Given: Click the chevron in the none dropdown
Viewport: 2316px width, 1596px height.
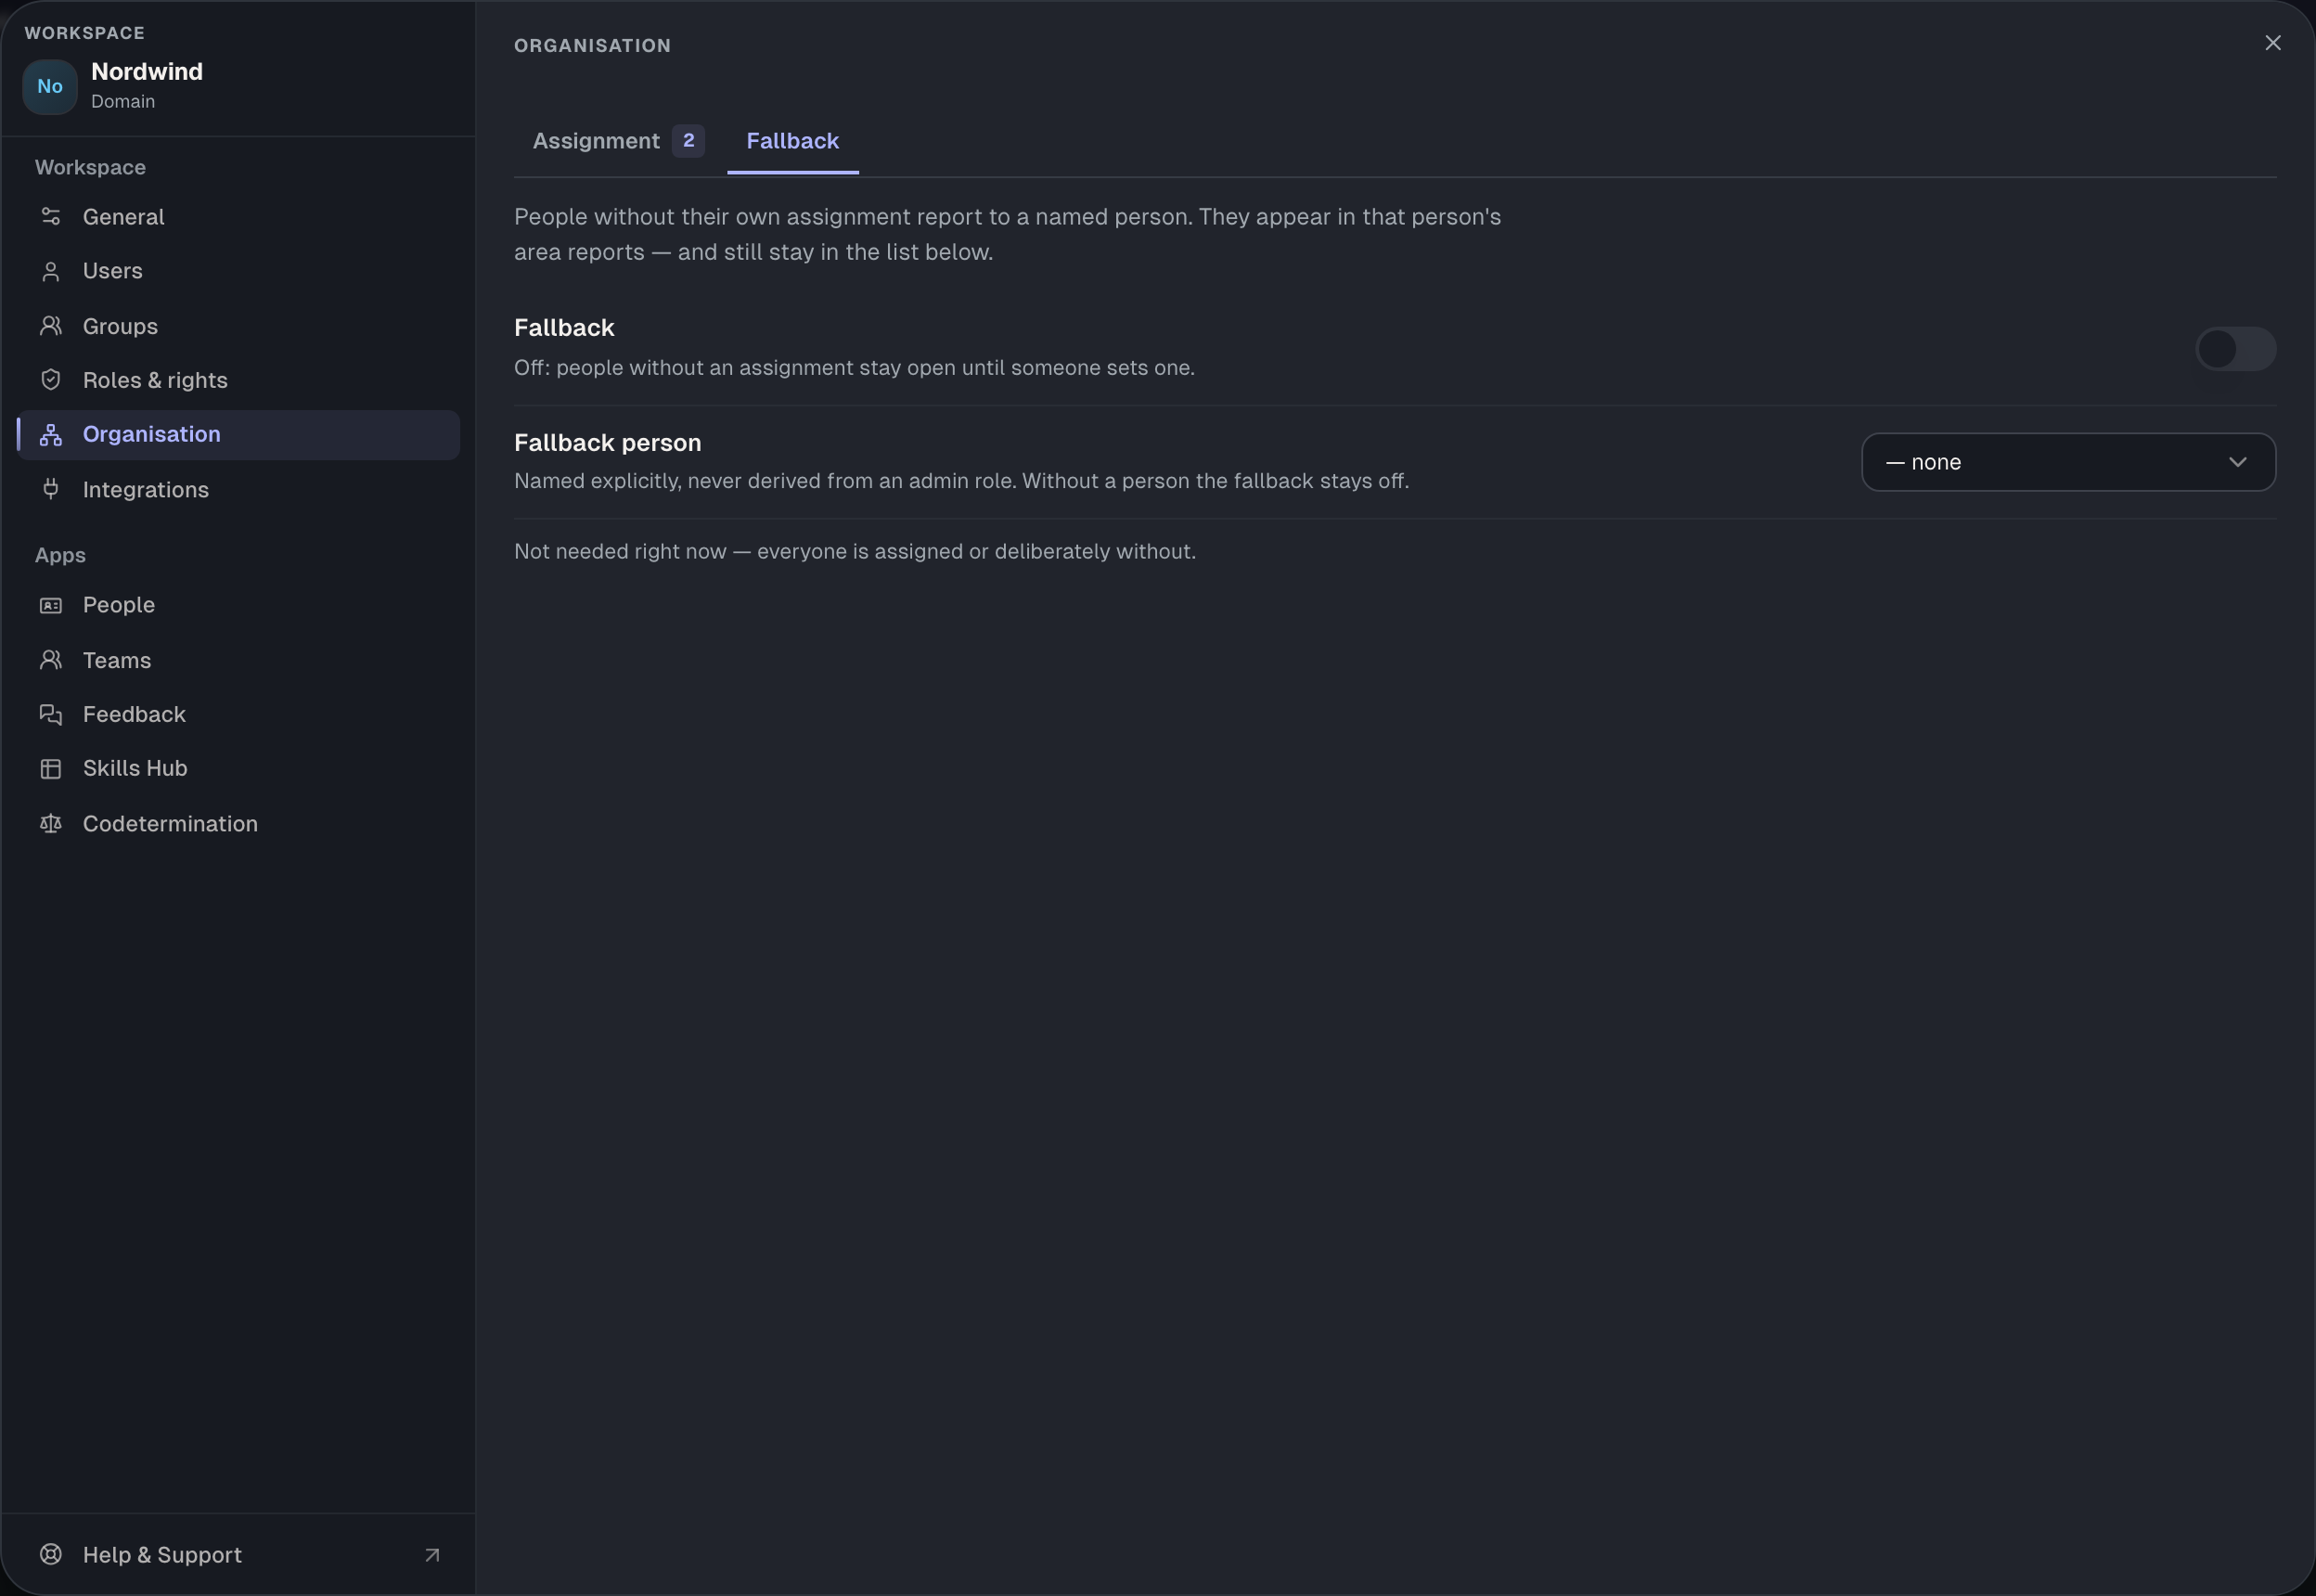Looking at the screenshot, I should pos(2238,462).
